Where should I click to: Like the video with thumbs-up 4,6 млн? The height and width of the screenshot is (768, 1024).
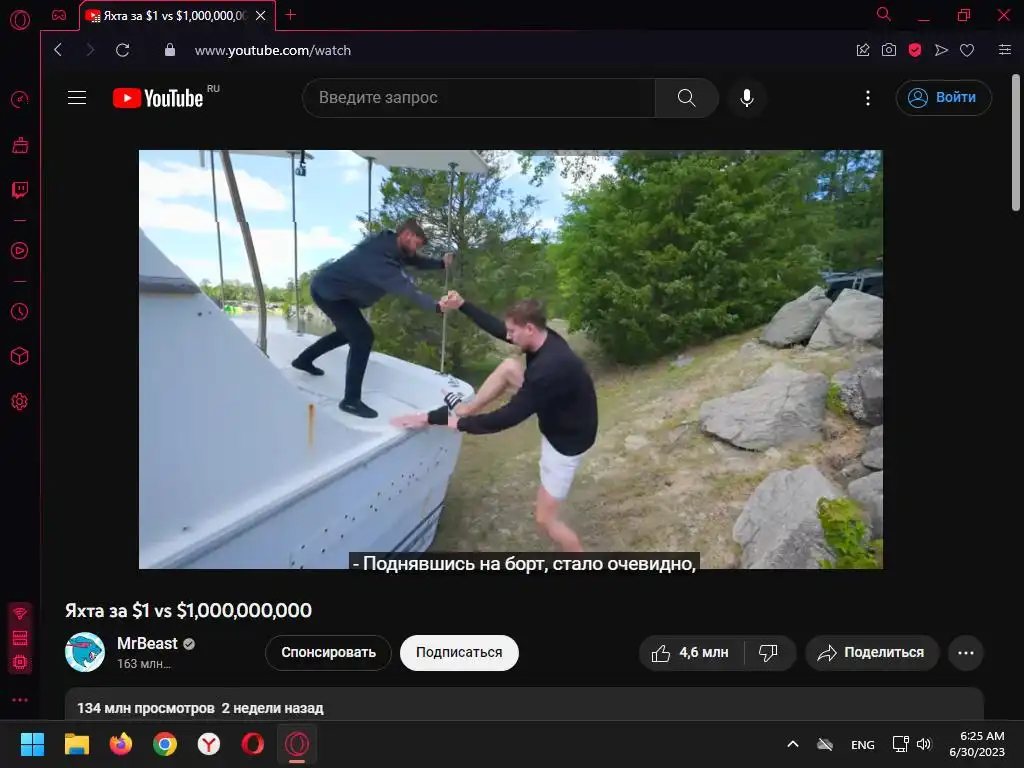691,652
